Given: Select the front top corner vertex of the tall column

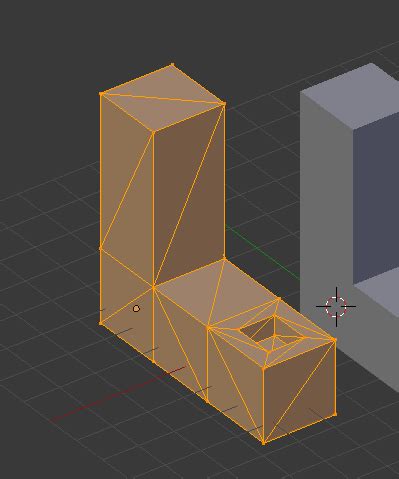Looking at the screenshot, I should [x=153, y=132].
